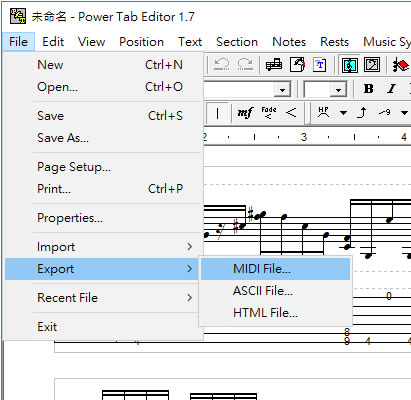Open the Rests menu
Image resolution: width=411 pixels, height=400 pixels.
click(334, 42)
